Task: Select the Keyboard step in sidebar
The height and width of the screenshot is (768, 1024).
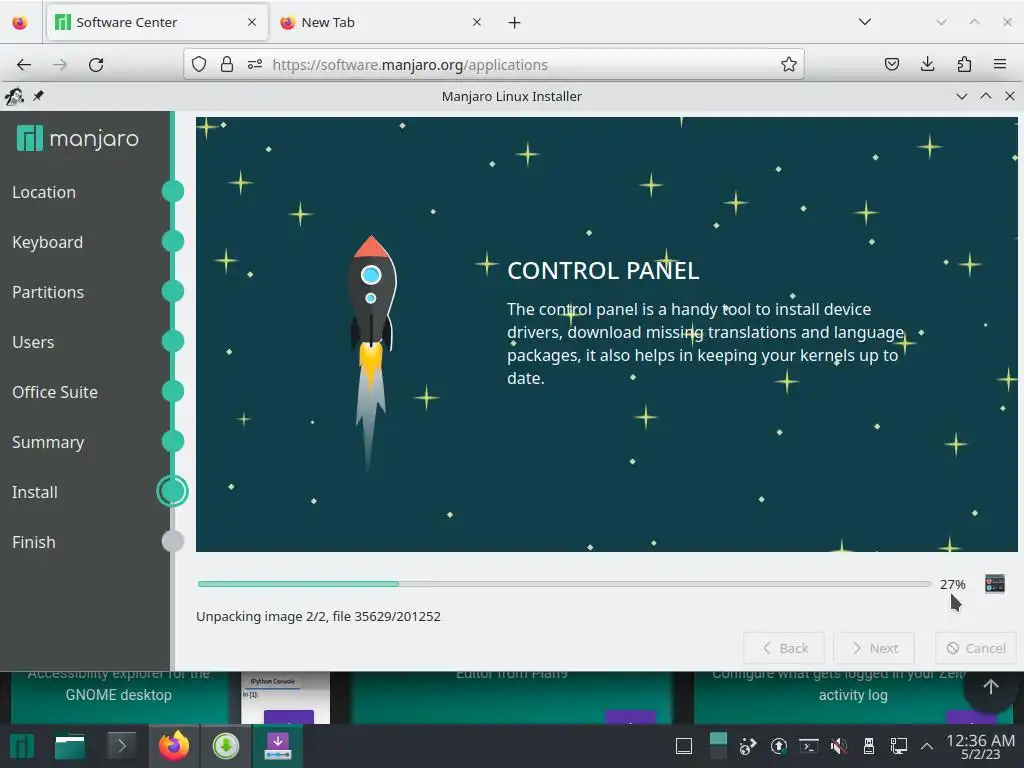Action: [x=48, y=242]
